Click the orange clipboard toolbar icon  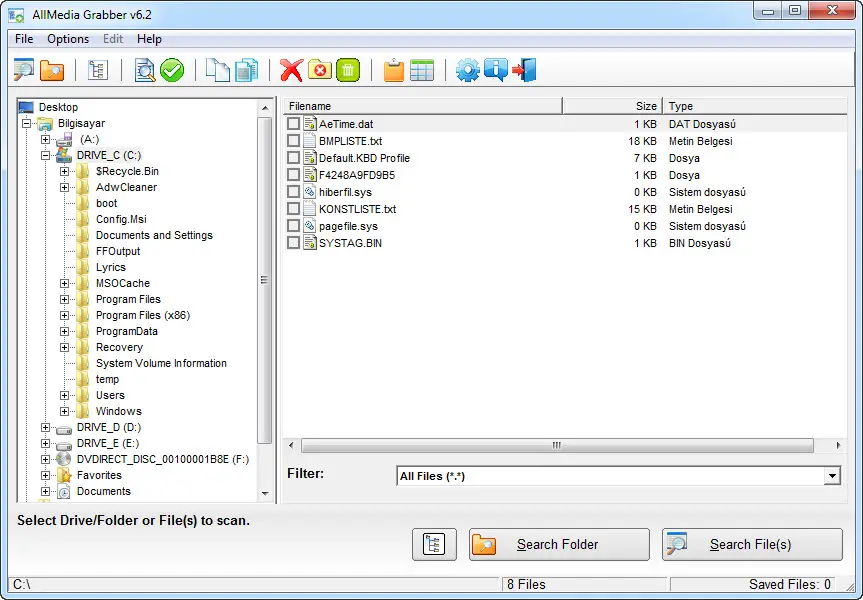tap(394, 70)
